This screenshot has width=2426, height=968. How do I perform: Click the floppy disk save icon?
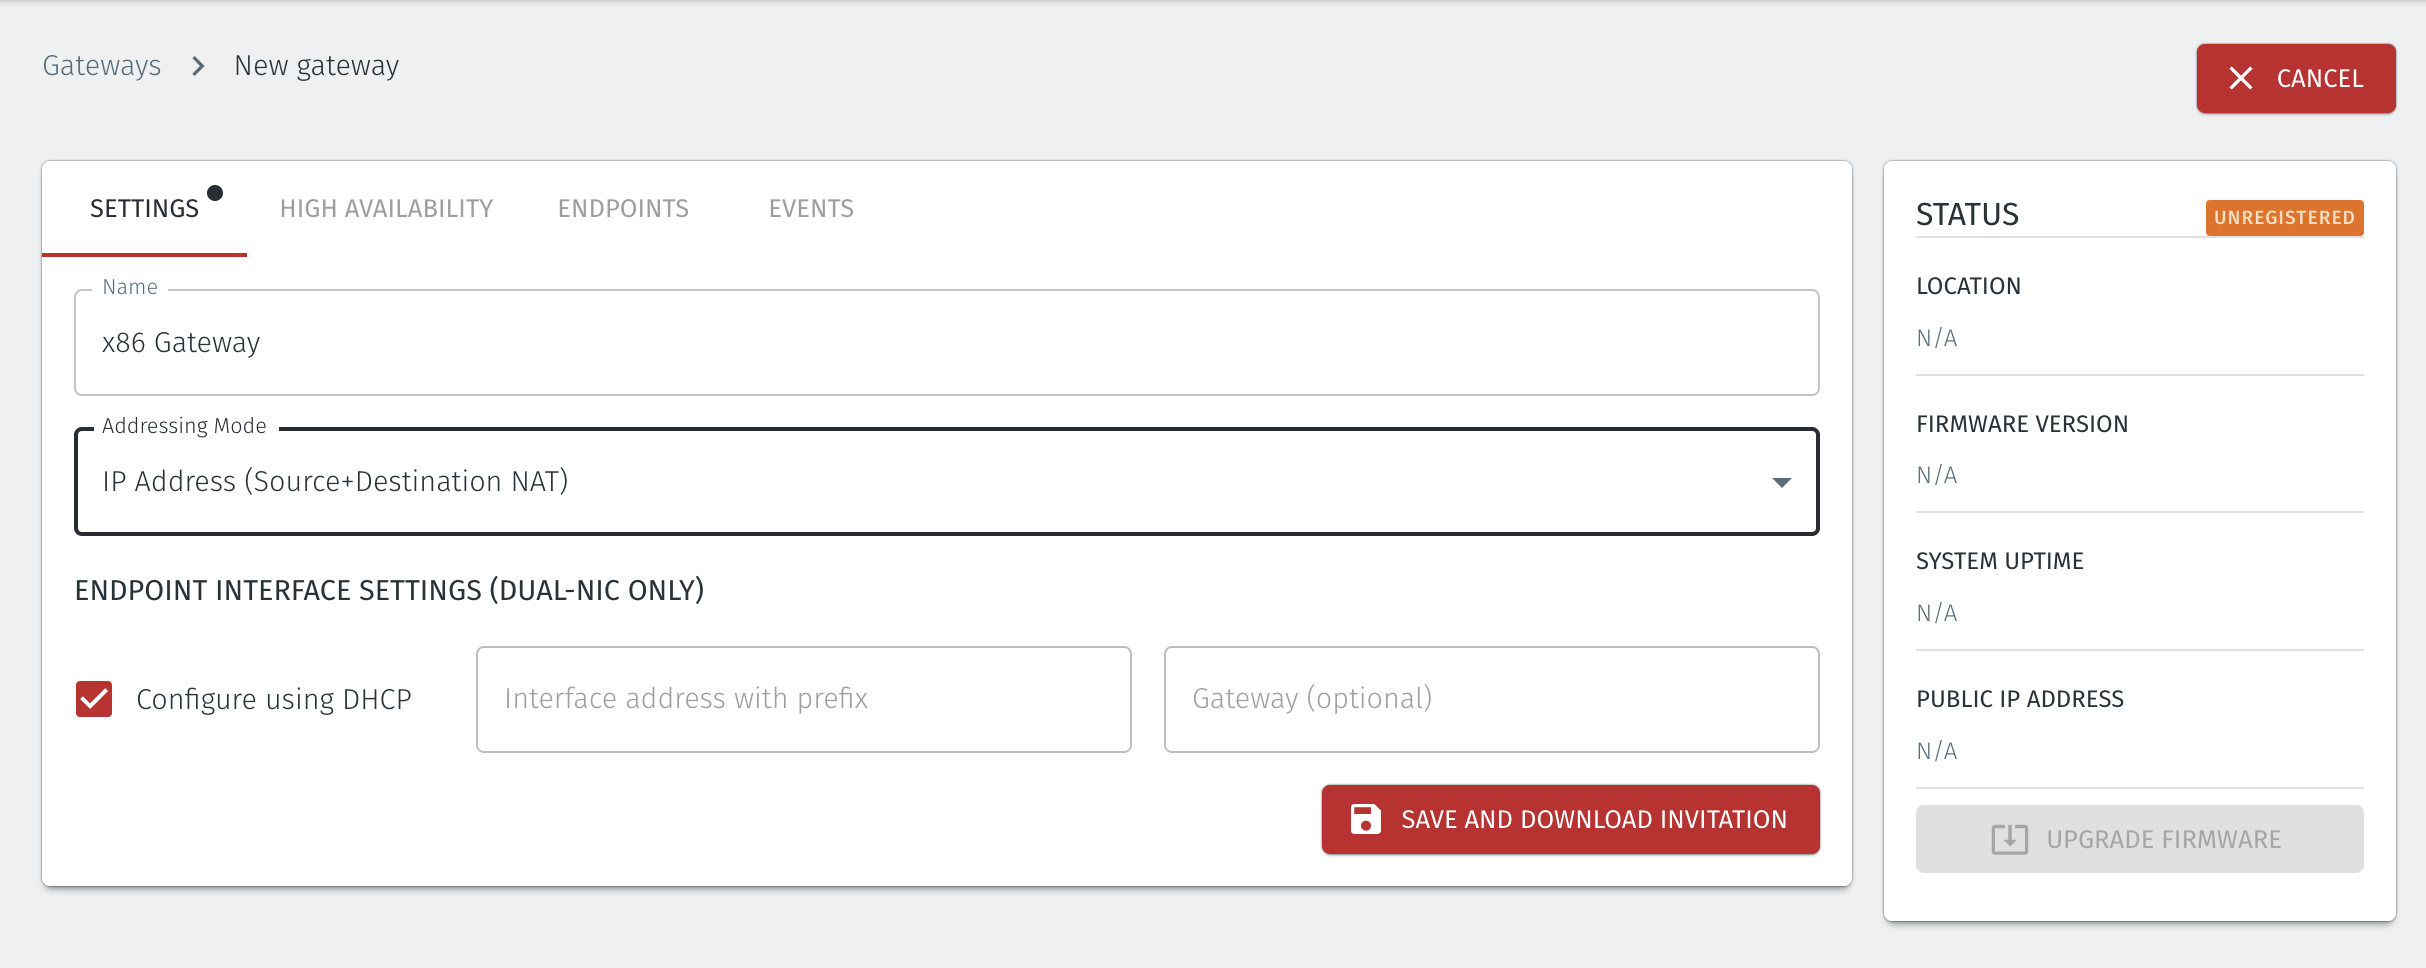(1365, 819)
